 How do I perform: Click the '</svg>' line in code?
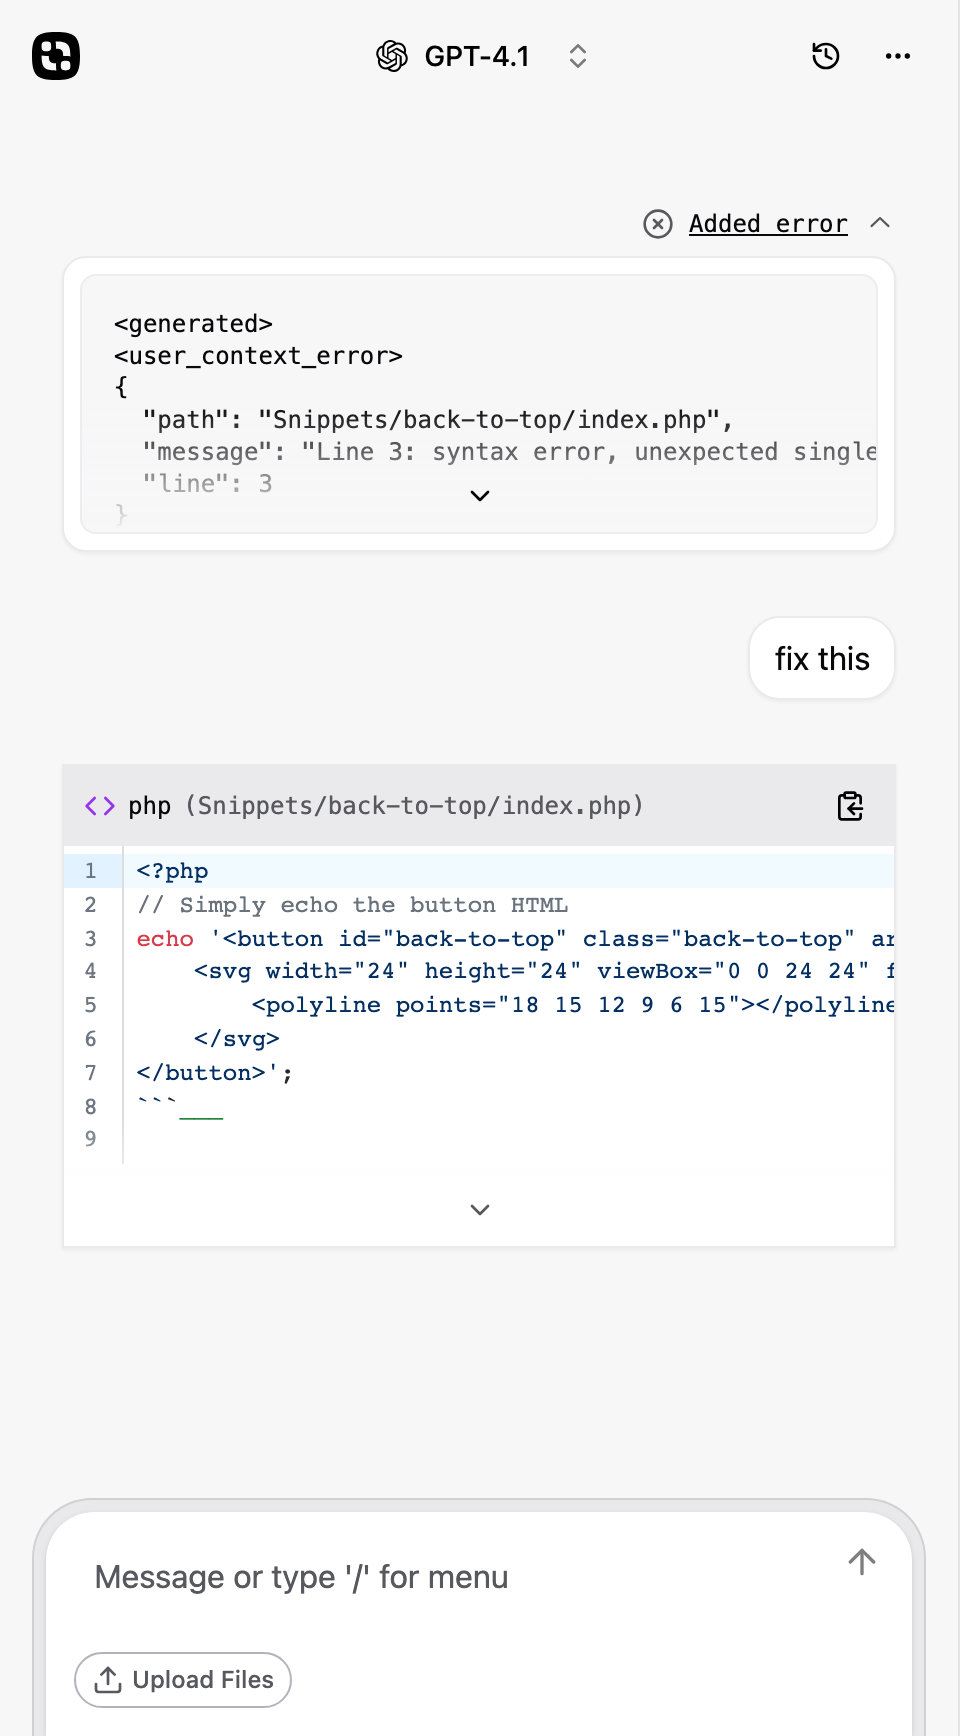[x=237, y=1039]
